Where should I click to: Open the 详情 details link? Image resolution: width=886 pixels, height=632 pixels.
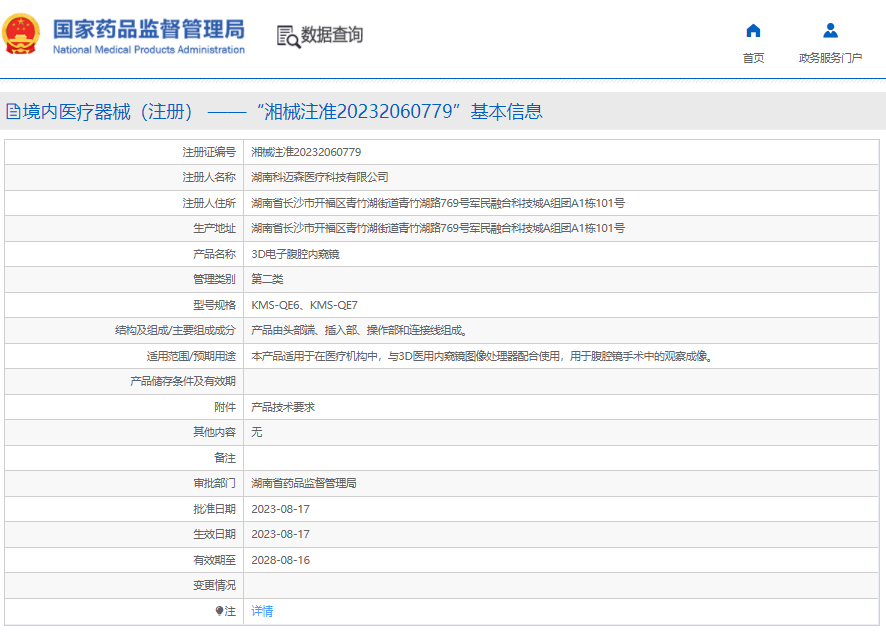[x=262, y=611]
